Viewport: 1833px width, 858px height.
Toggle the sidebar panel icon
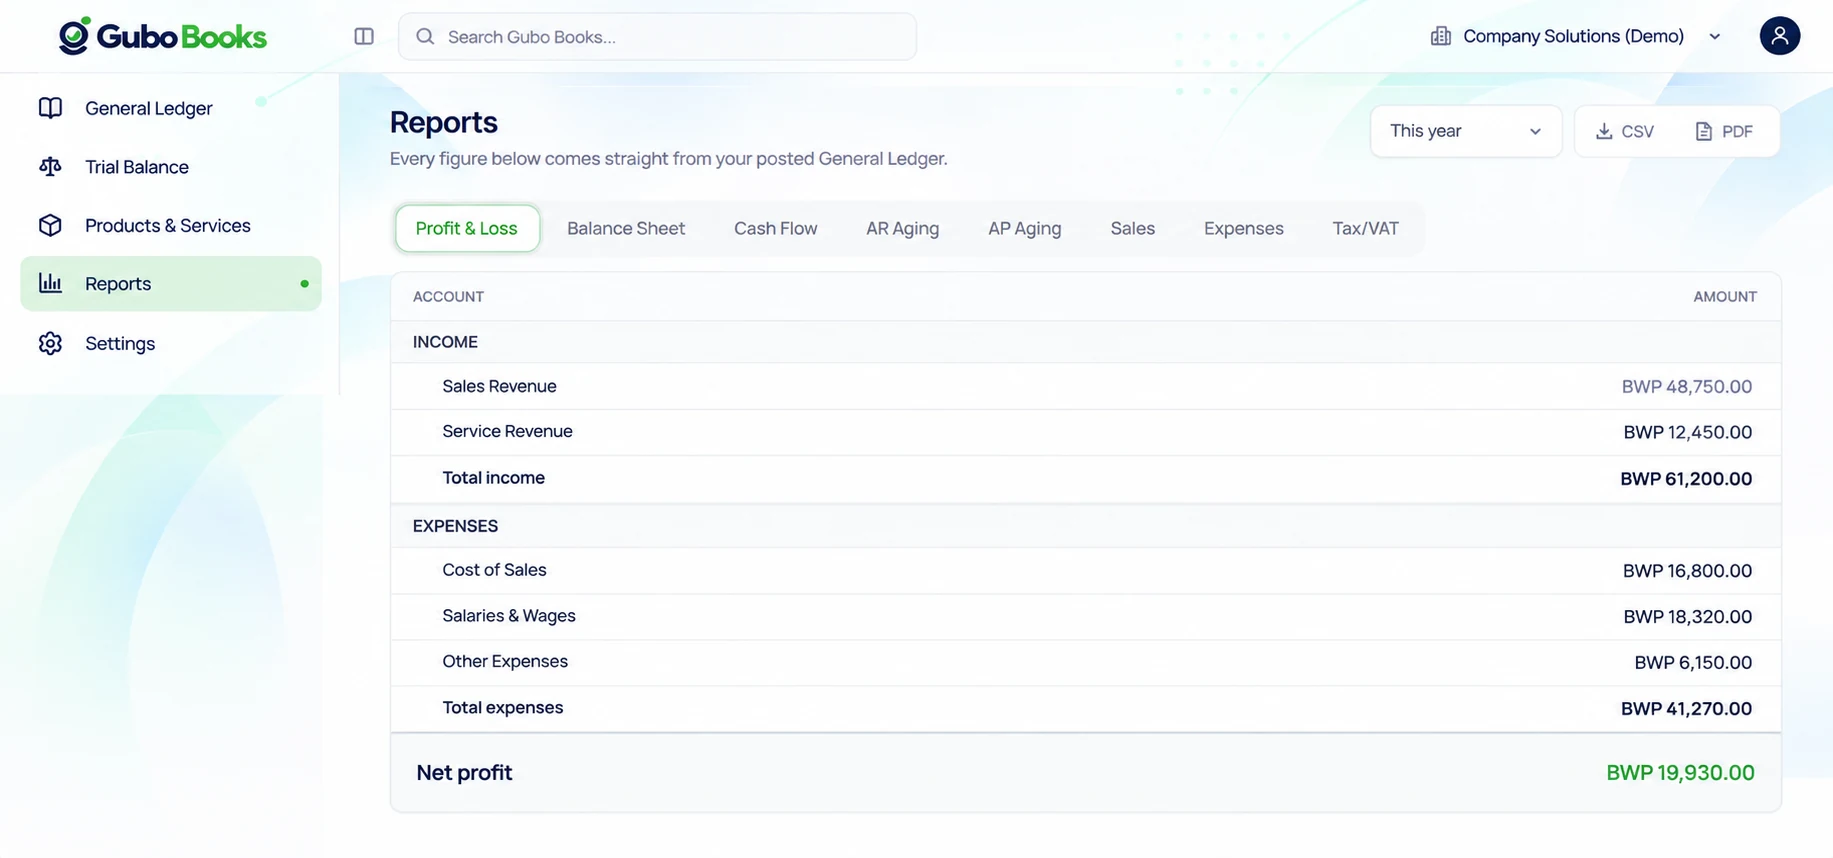[364, 36]
